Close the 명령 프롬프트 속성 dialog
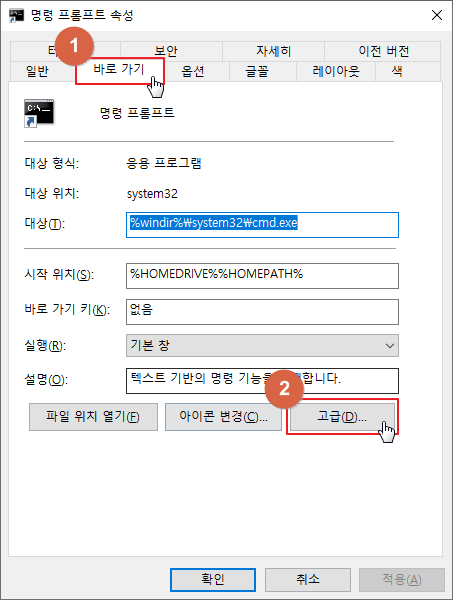The width and height of the screenshot is (453, 600). [437, 15]
